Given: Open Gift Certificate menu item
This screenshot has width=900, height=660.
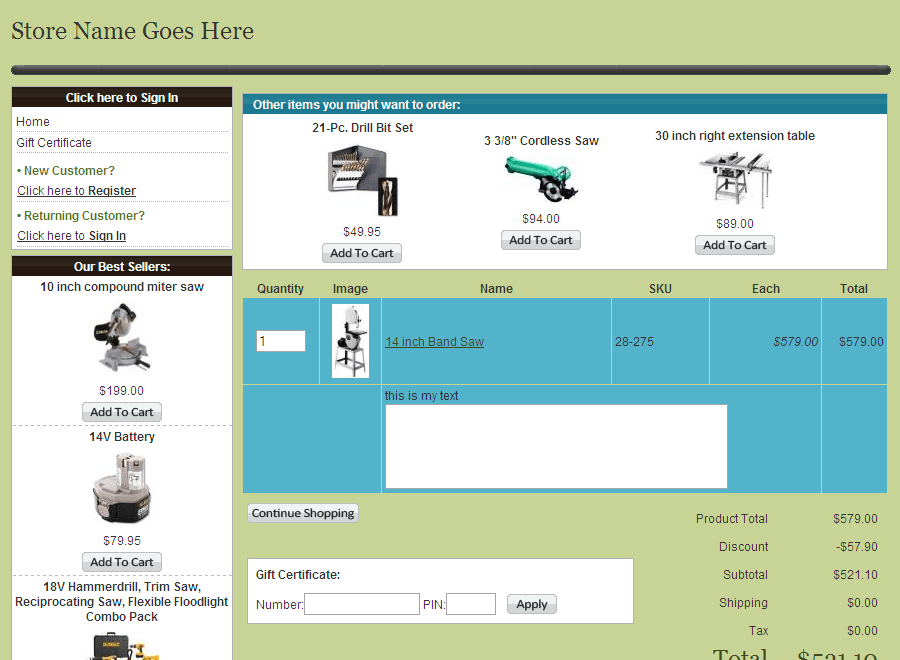Looking at the screenshot, I should 54,143.
